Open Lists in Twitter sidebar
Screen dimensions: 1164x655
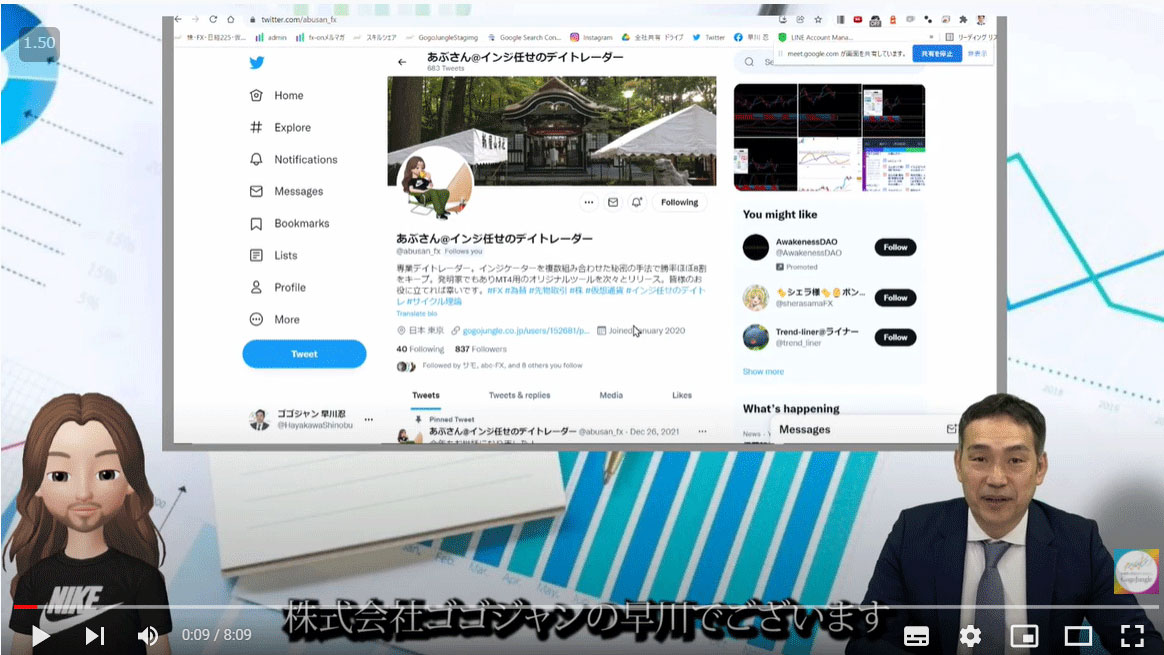tap(273, 255)
